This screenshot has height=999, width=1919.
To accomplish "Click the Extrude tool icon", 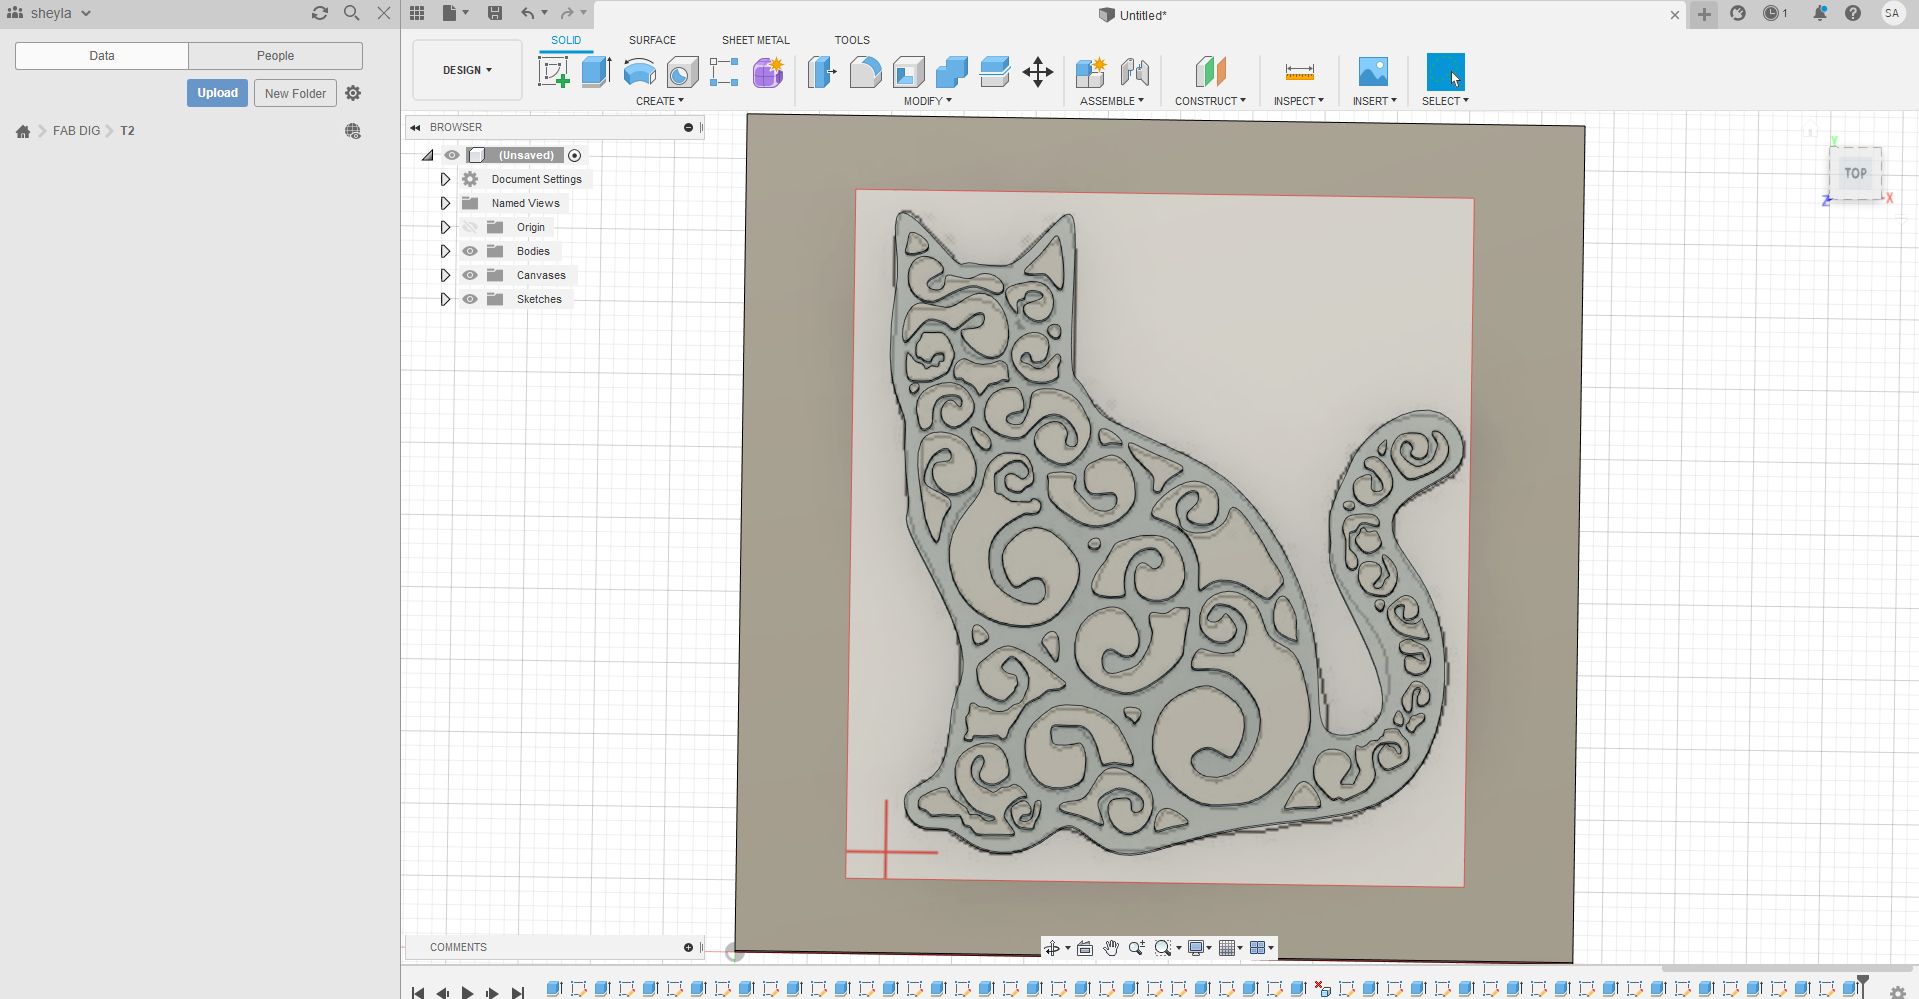I will tap(596, 72).
